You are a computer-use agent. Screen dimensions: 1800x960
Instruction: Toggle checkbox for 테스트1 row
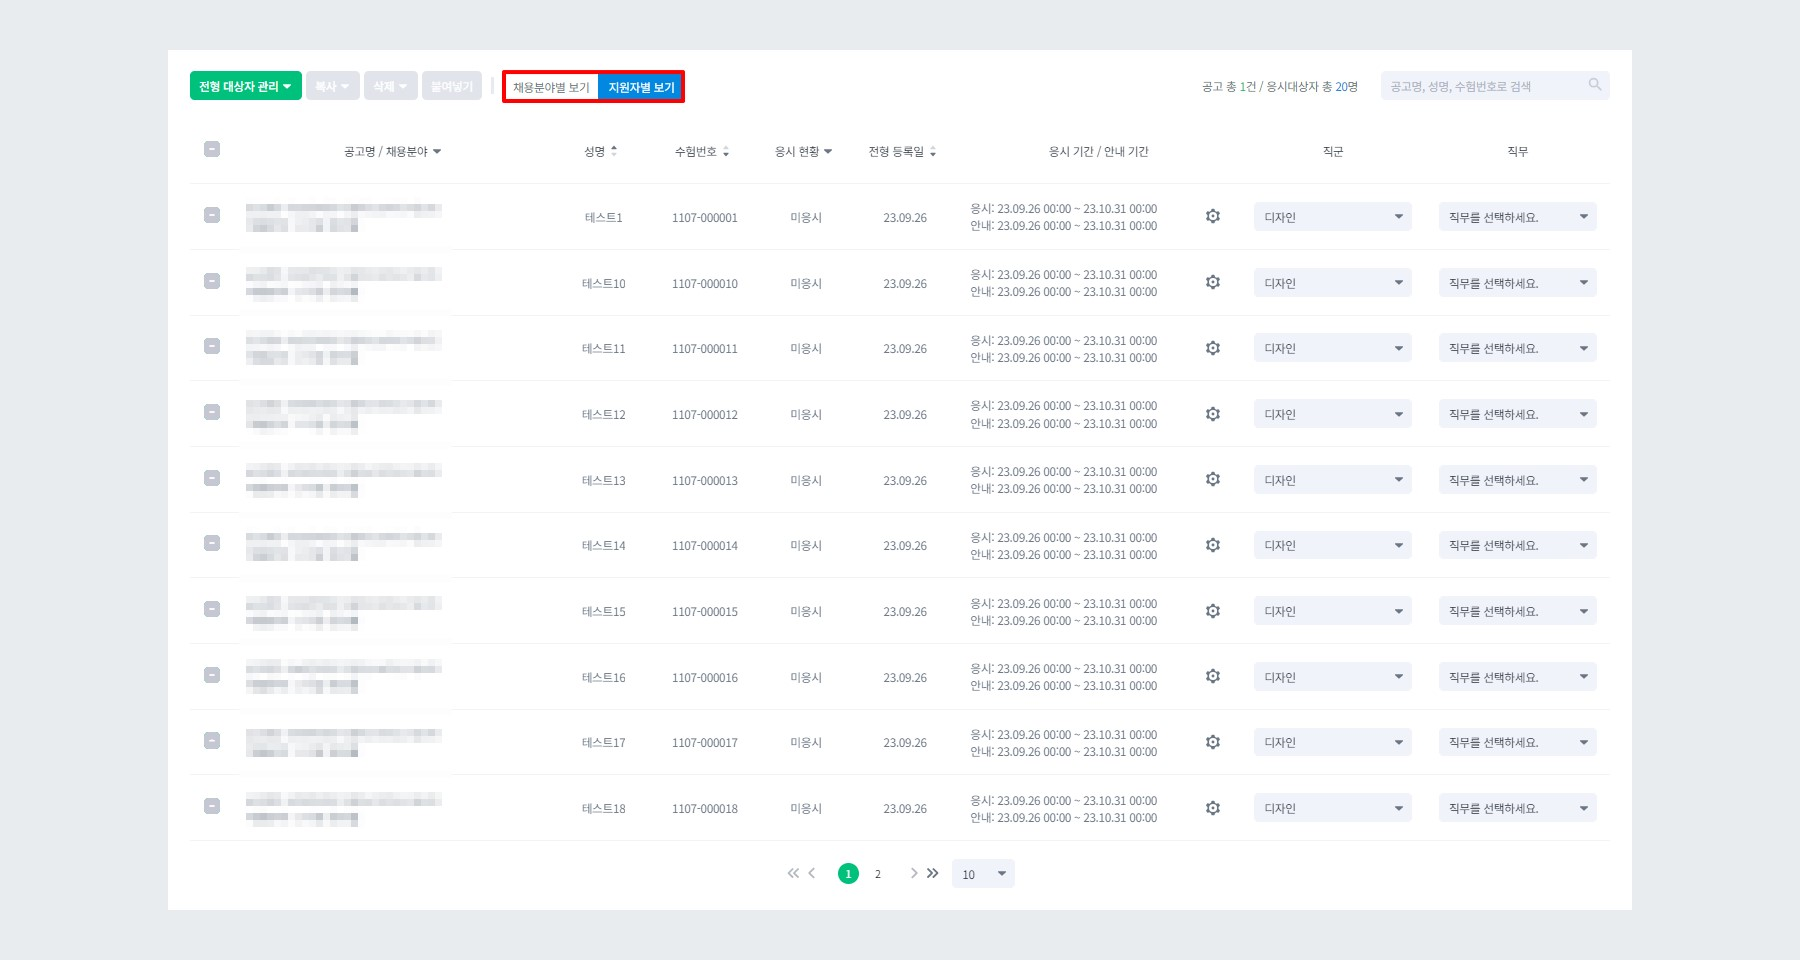(x=212, y=215)
